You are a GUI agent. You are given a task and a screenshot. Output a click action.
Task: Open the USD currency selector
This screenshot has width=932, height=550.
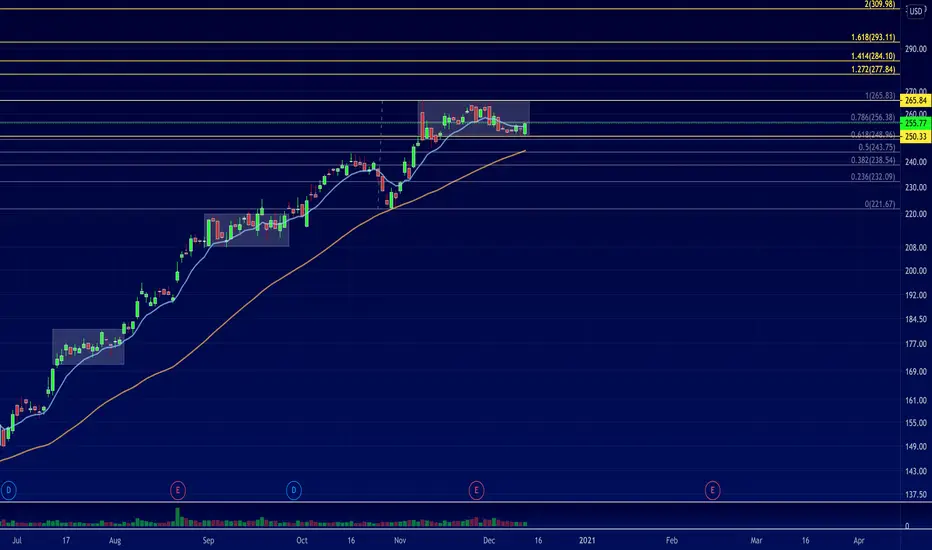pyautogui.click(x=916, y=11)
